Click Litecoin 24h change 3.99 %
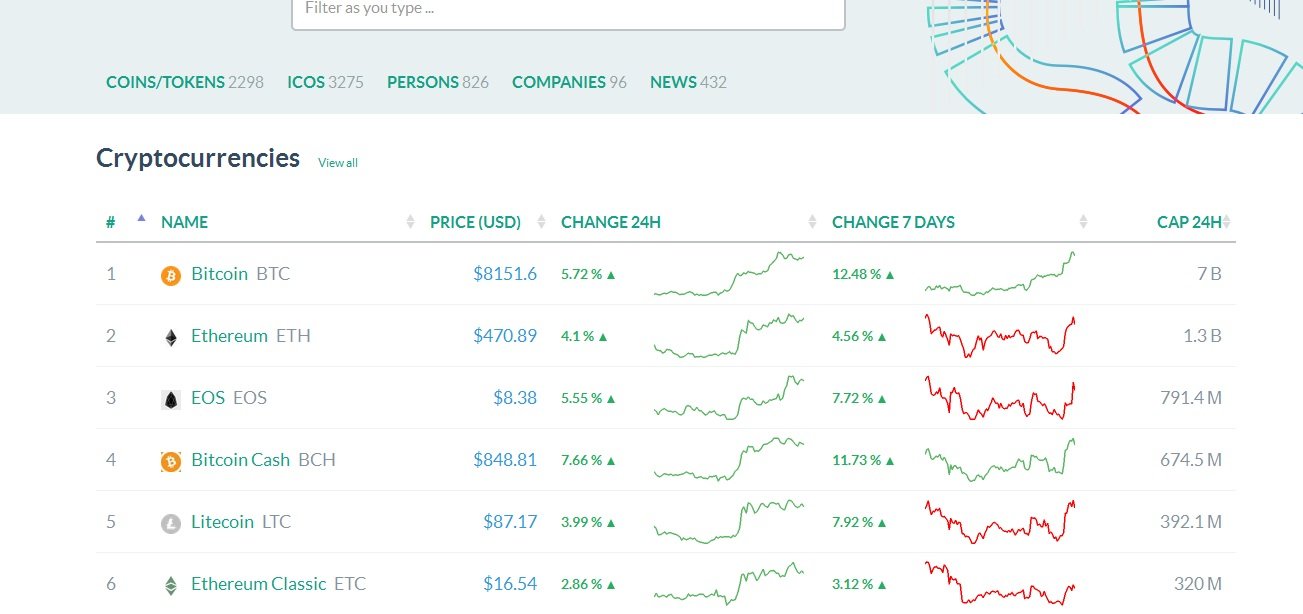 (x=589, y=522)
